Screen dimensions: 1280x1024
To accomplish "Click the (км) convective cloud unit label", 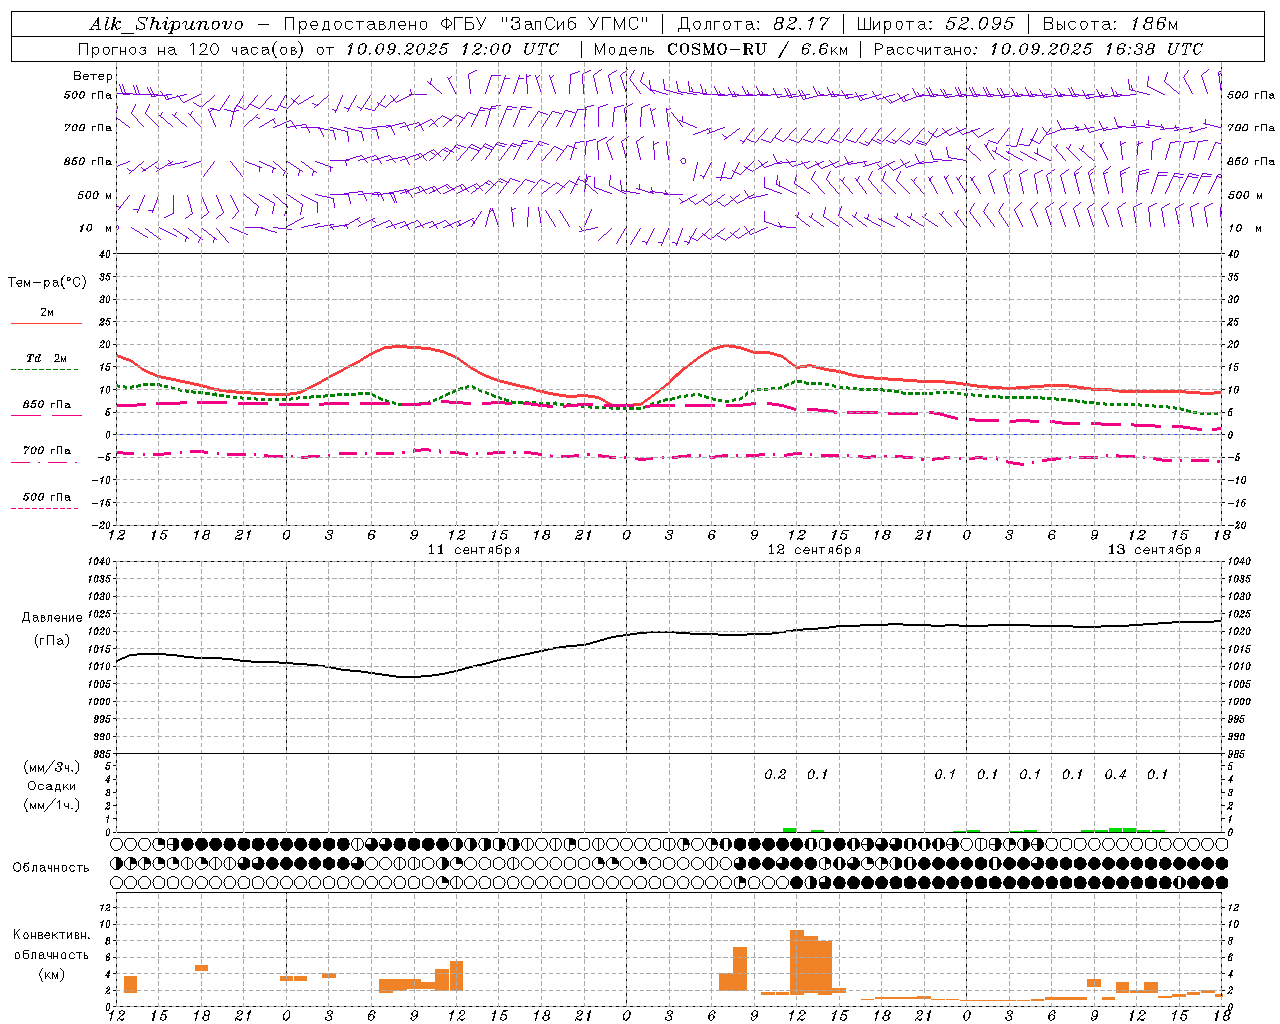I will tap(52, 974).
